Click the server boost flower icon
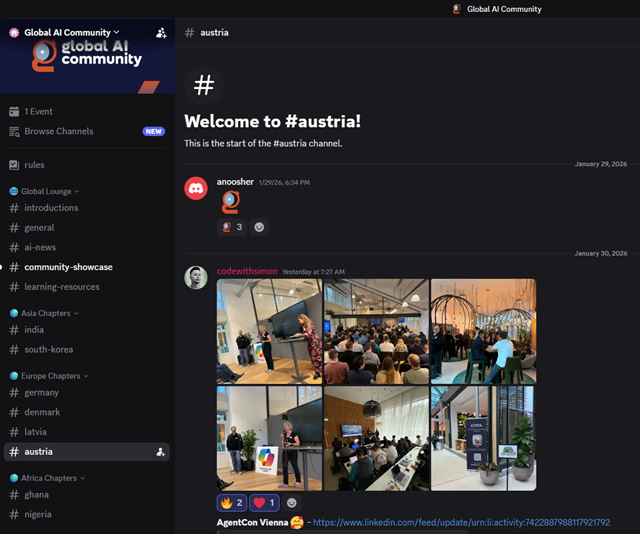Viewport: 640px width, 534px height. click(x=14, y=33)
